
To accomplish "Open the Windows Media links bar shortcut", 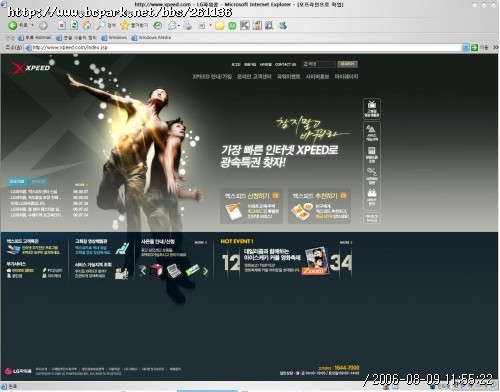I will (x=151, y=38).
